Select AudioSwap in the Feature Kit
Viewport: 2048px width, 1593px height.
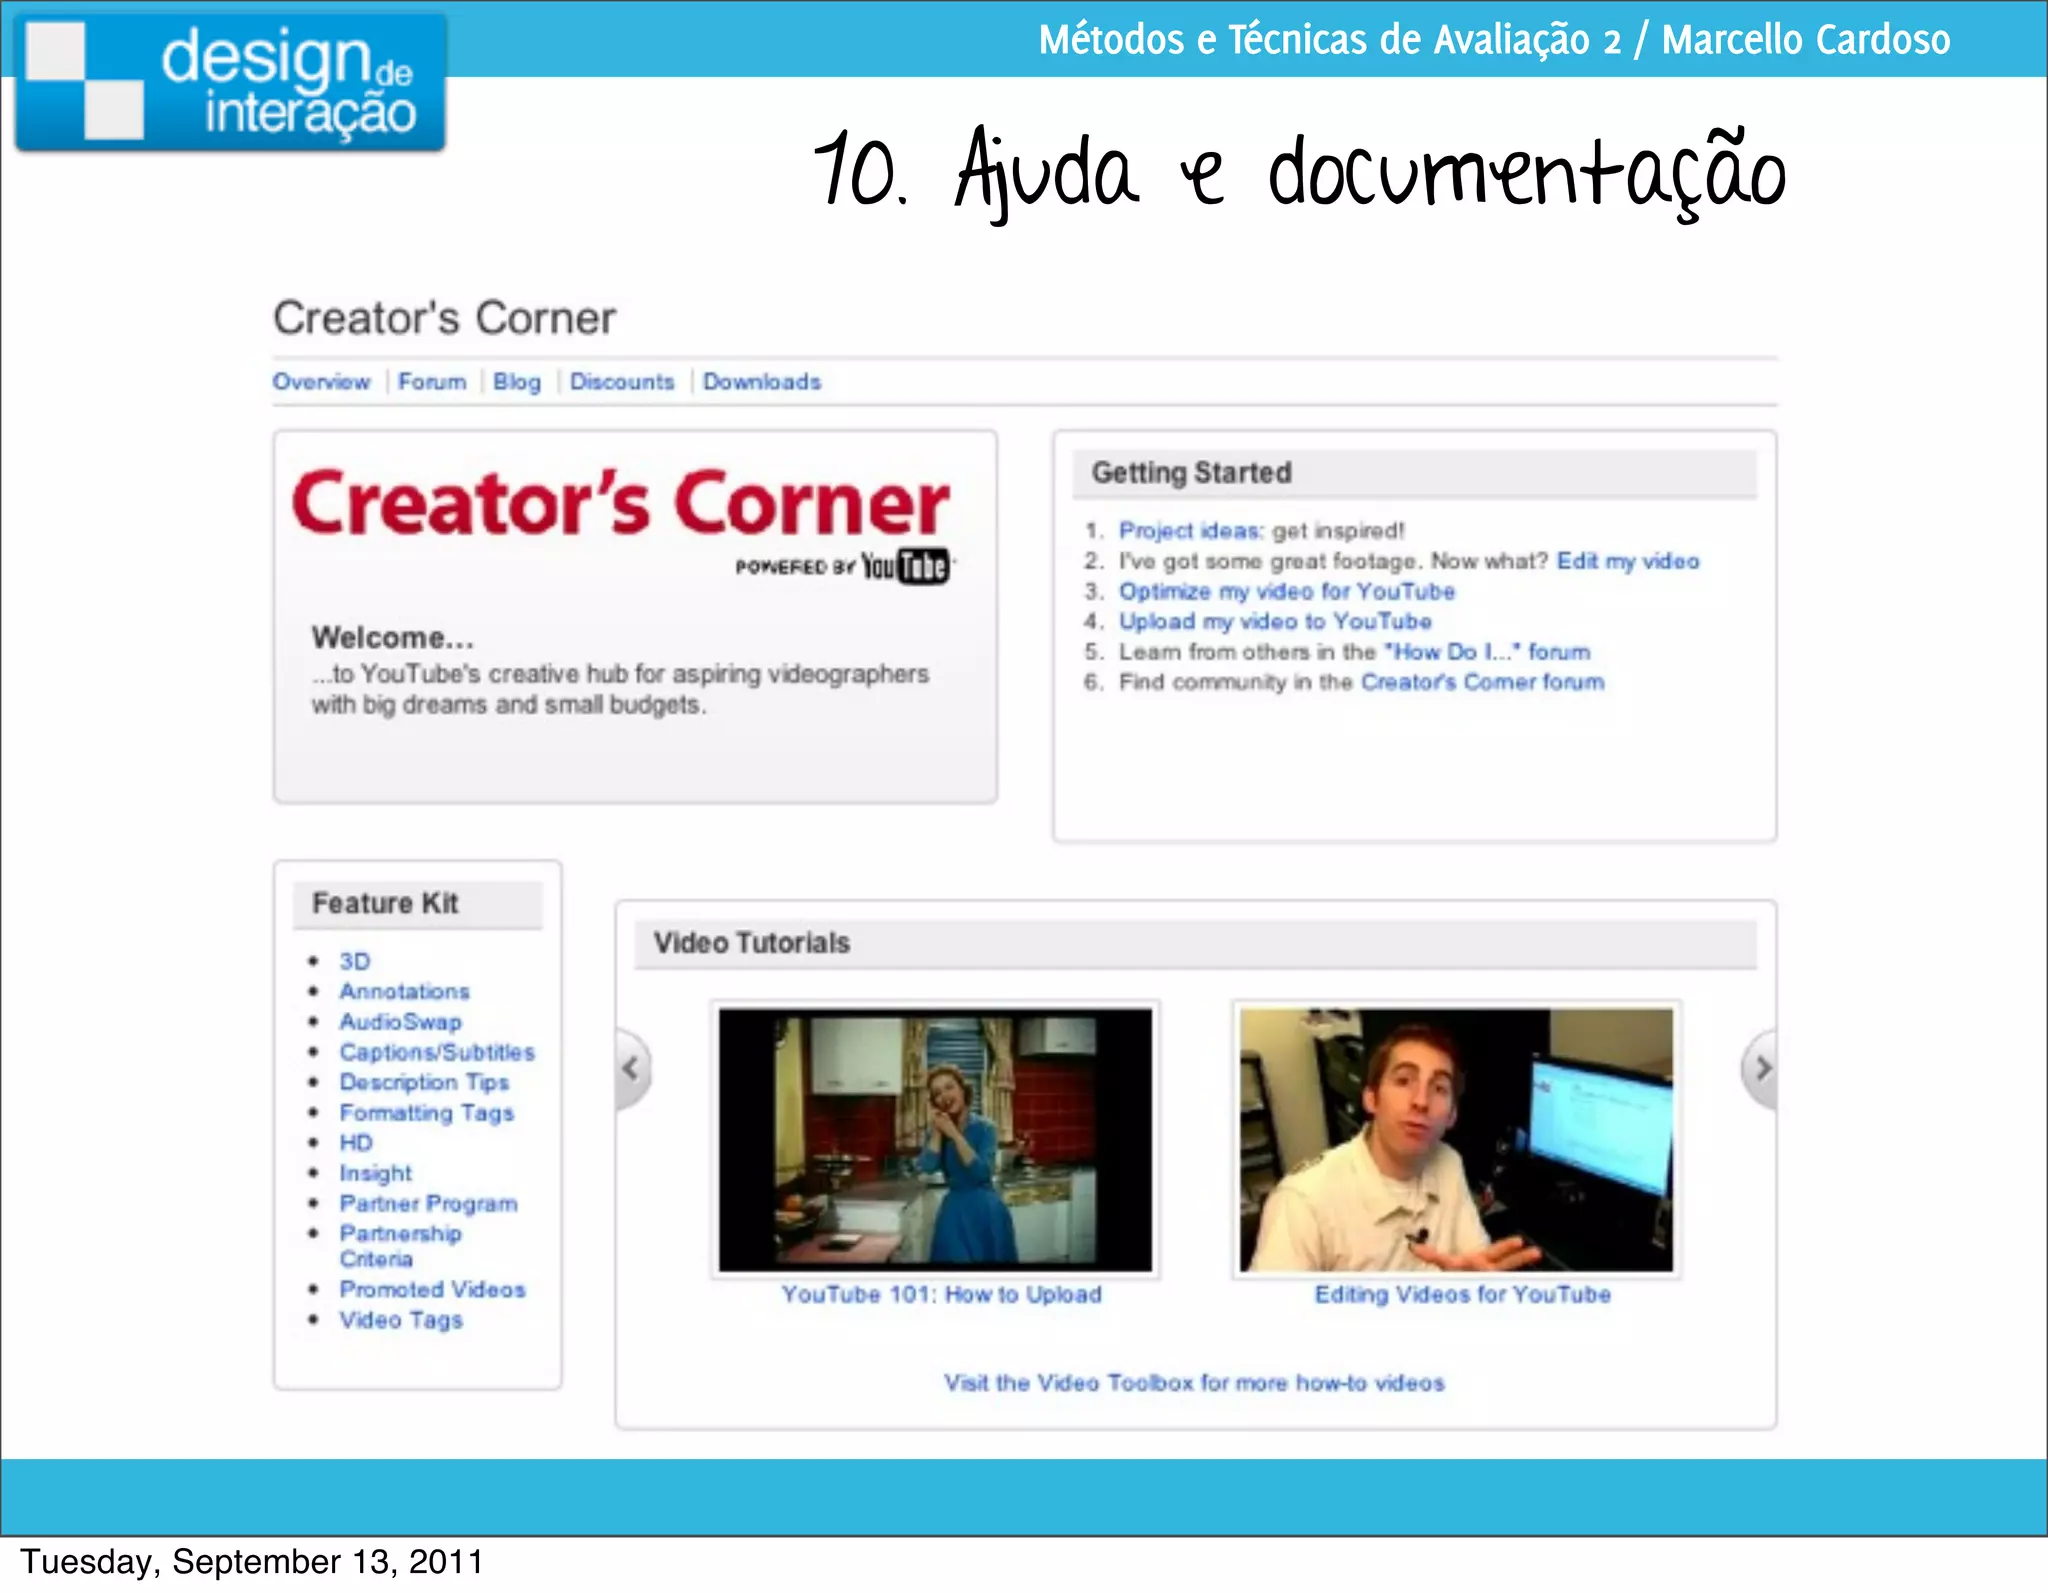point(400,1022)
